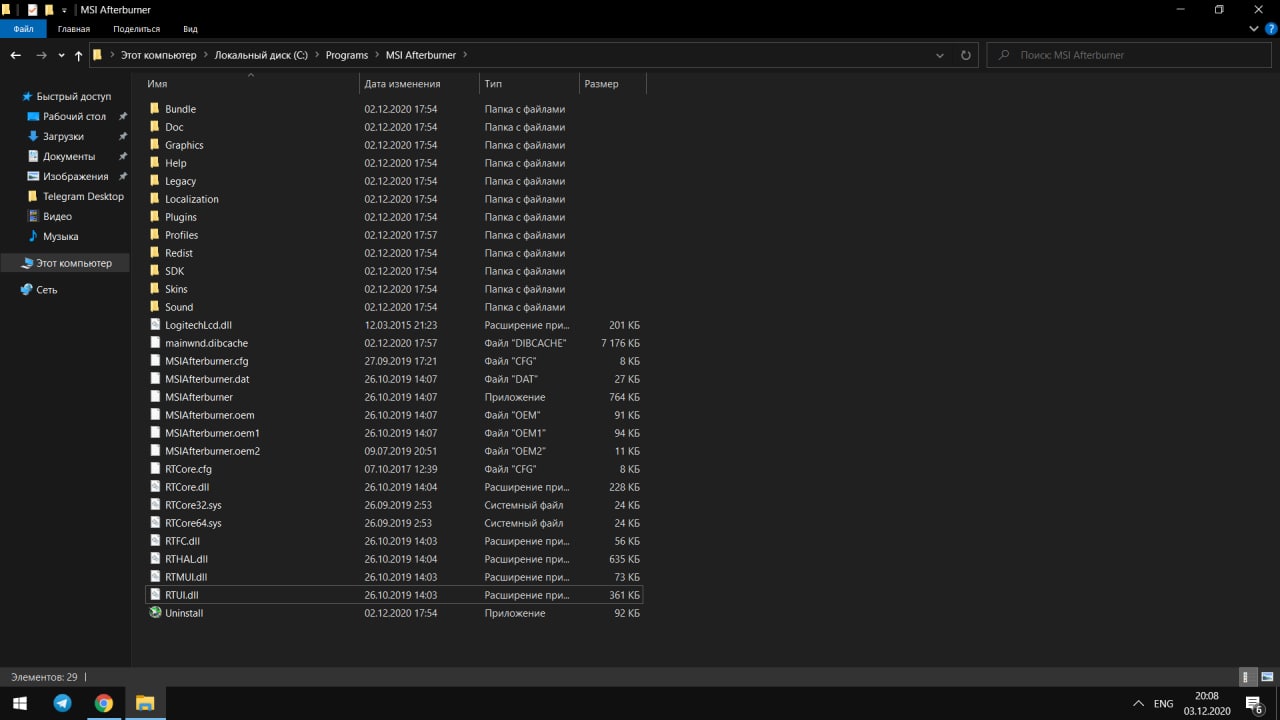The image size is (1280, 720).
Task: Open Telegram from the taskbar
Action: tap(62, 703)
